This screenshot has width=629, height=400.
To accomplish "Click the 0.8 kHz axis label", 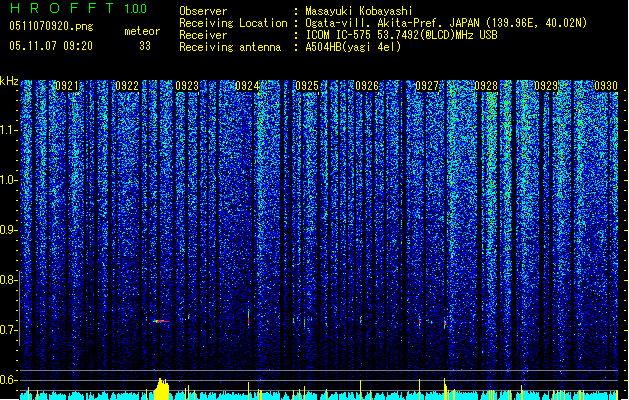I will (9, 280).
